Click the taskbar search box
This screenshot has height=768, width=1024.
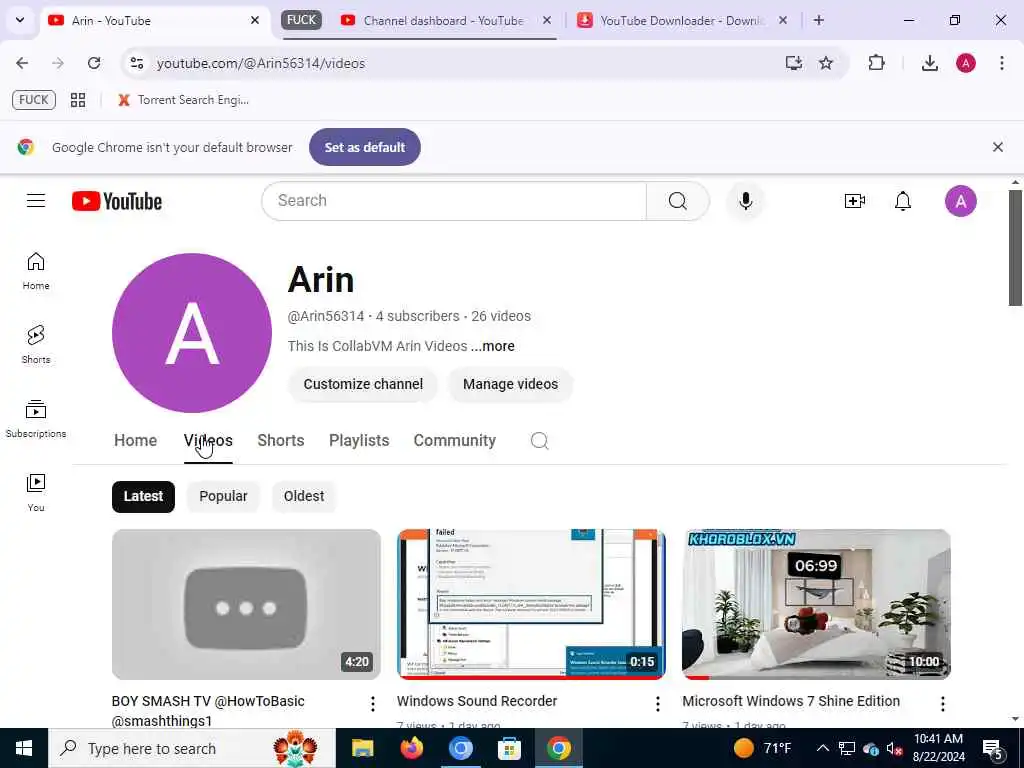click(x=192, y=748)
